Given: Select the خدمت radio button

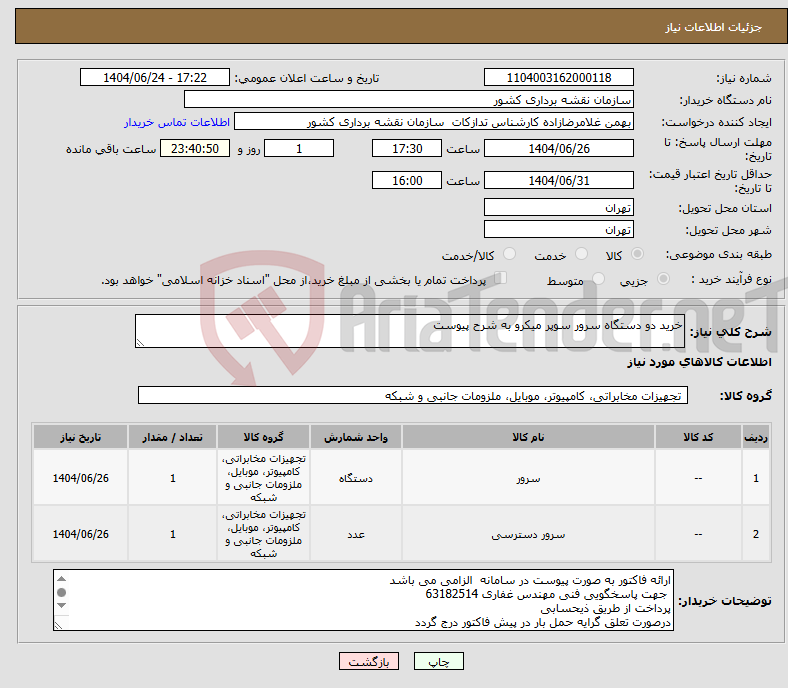Looking at the screenshot, I should pyautogui.click(x=581, y=254).
